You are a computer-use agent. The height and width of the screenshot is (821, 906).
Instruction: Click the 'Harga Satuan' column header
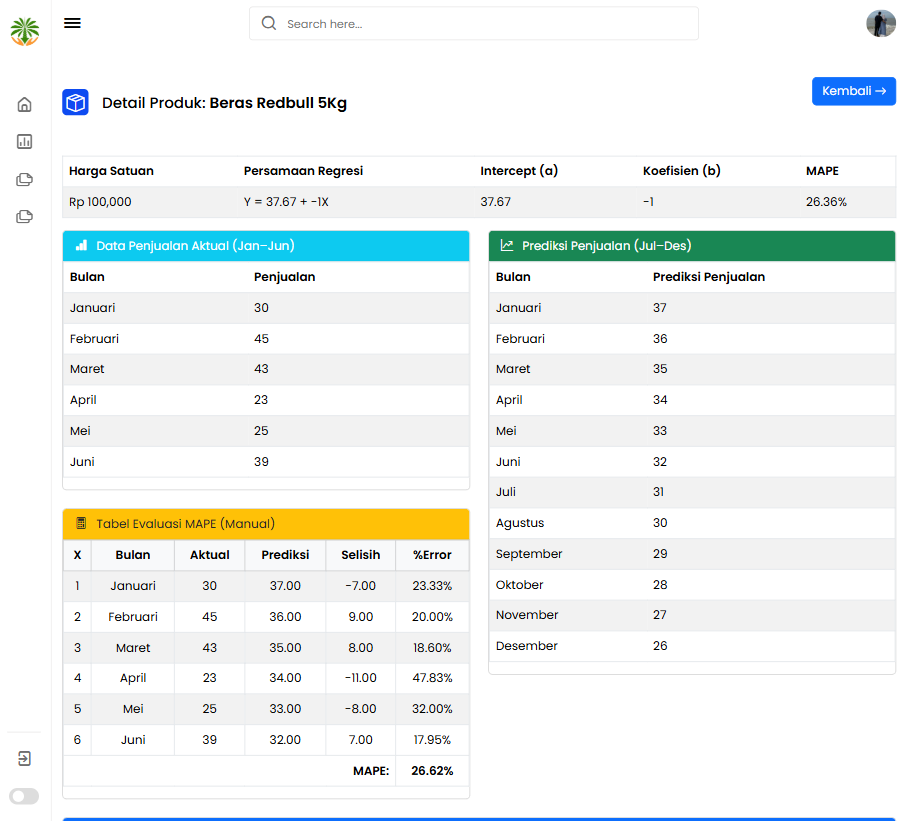112,171
